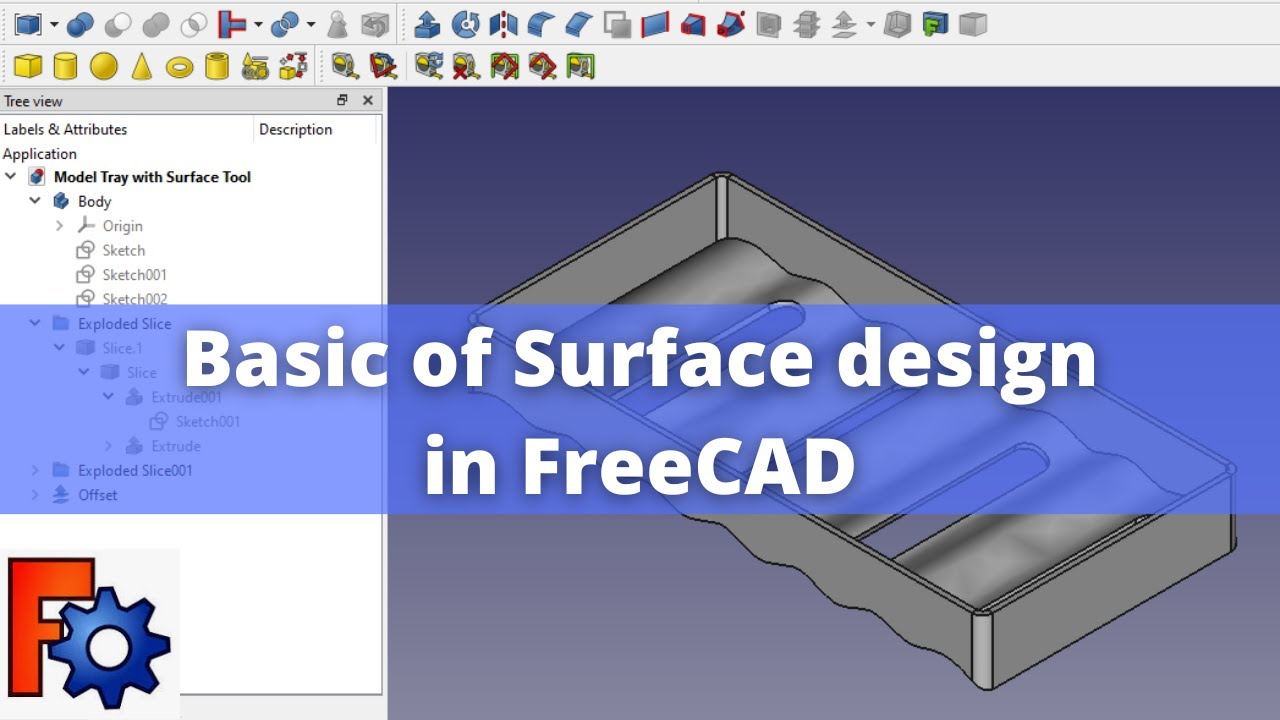This screenshot has width=1280, height=720.
Task: Create a Tube primitive
Action: pos(217,66)
